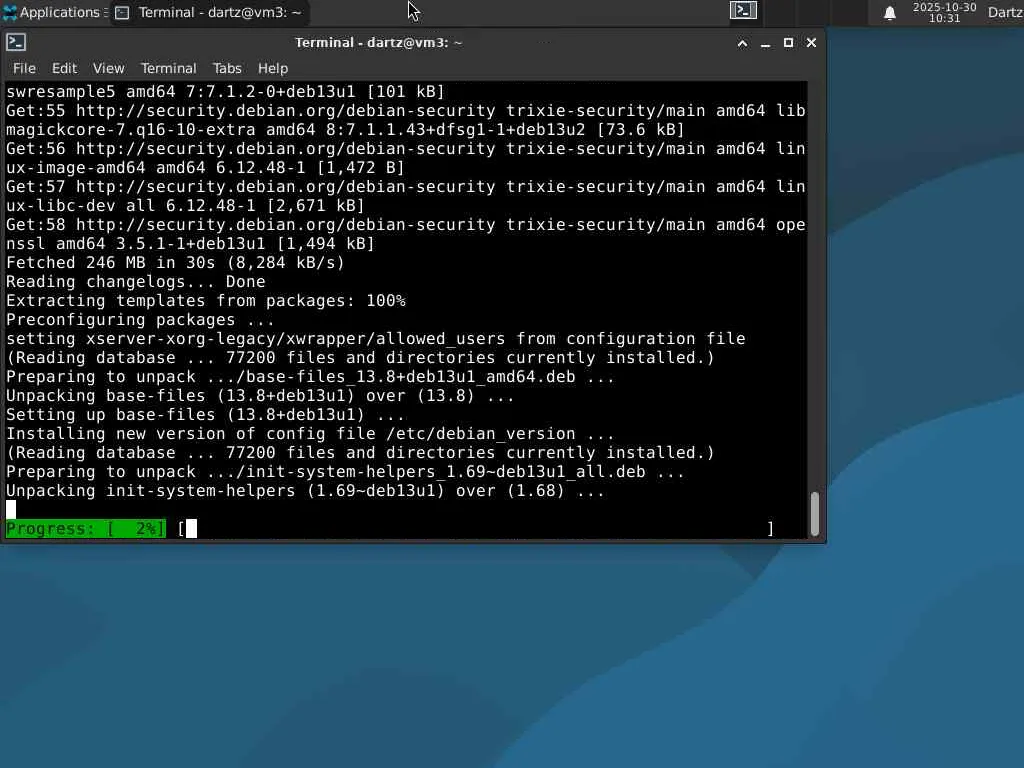Open the Dartz user menu in the panel

point(1005,12)
